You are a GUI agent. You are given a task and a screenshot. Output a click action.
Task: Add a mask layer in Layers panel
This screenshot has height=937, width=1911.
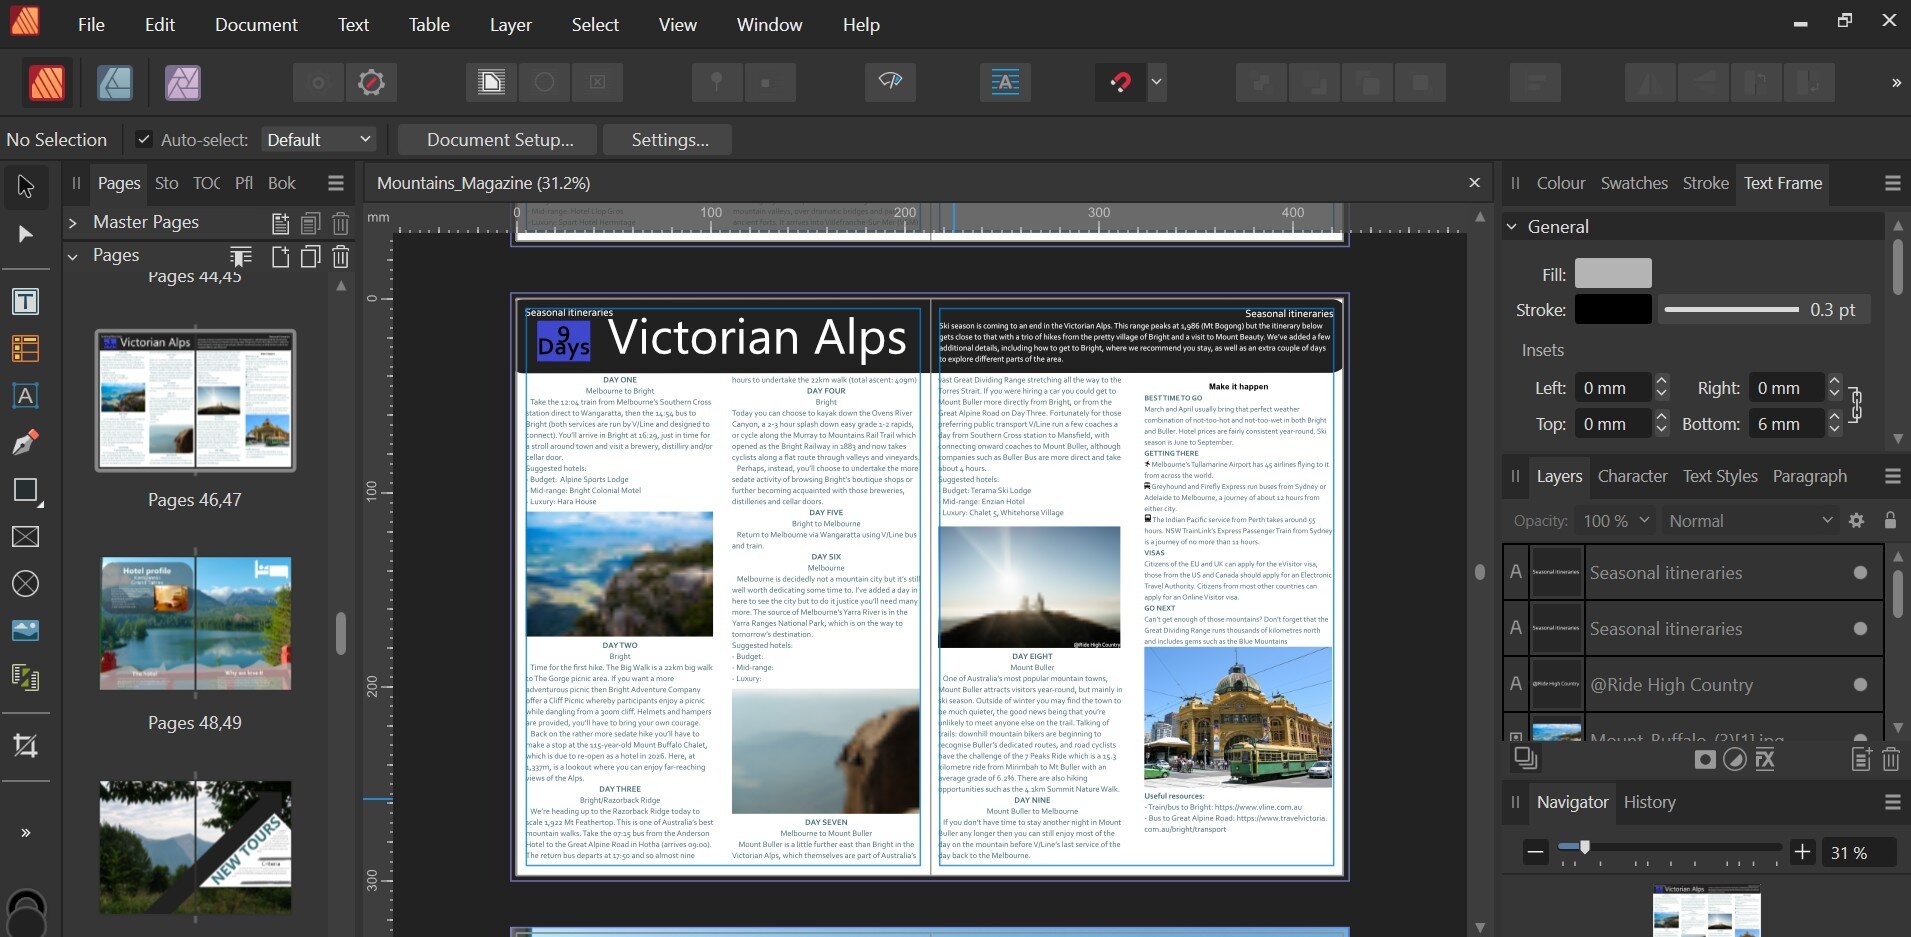1705,760
